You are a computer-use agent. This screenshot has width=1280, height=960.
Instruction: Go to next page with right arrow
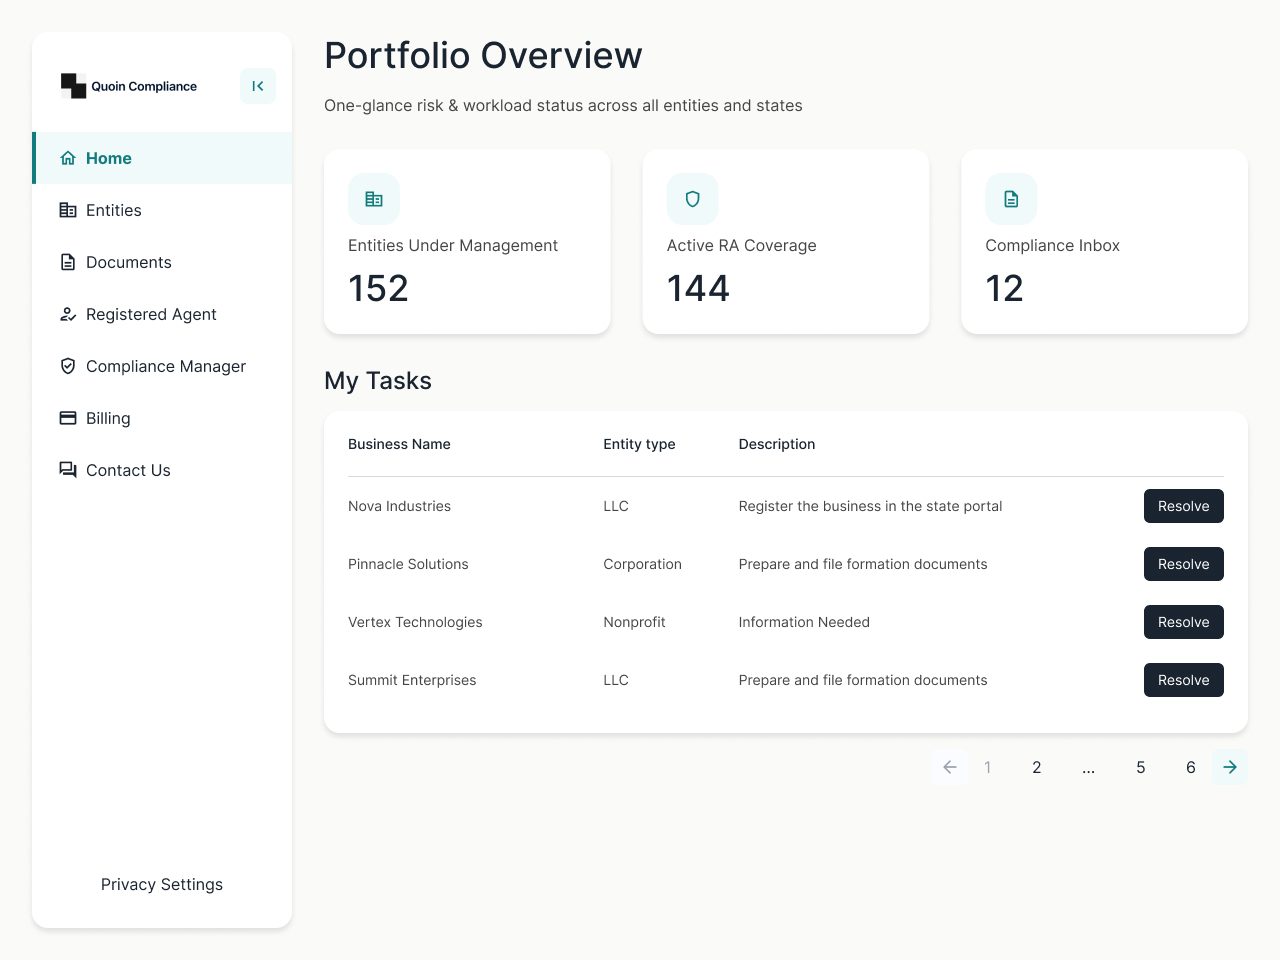click(1230, 767)
